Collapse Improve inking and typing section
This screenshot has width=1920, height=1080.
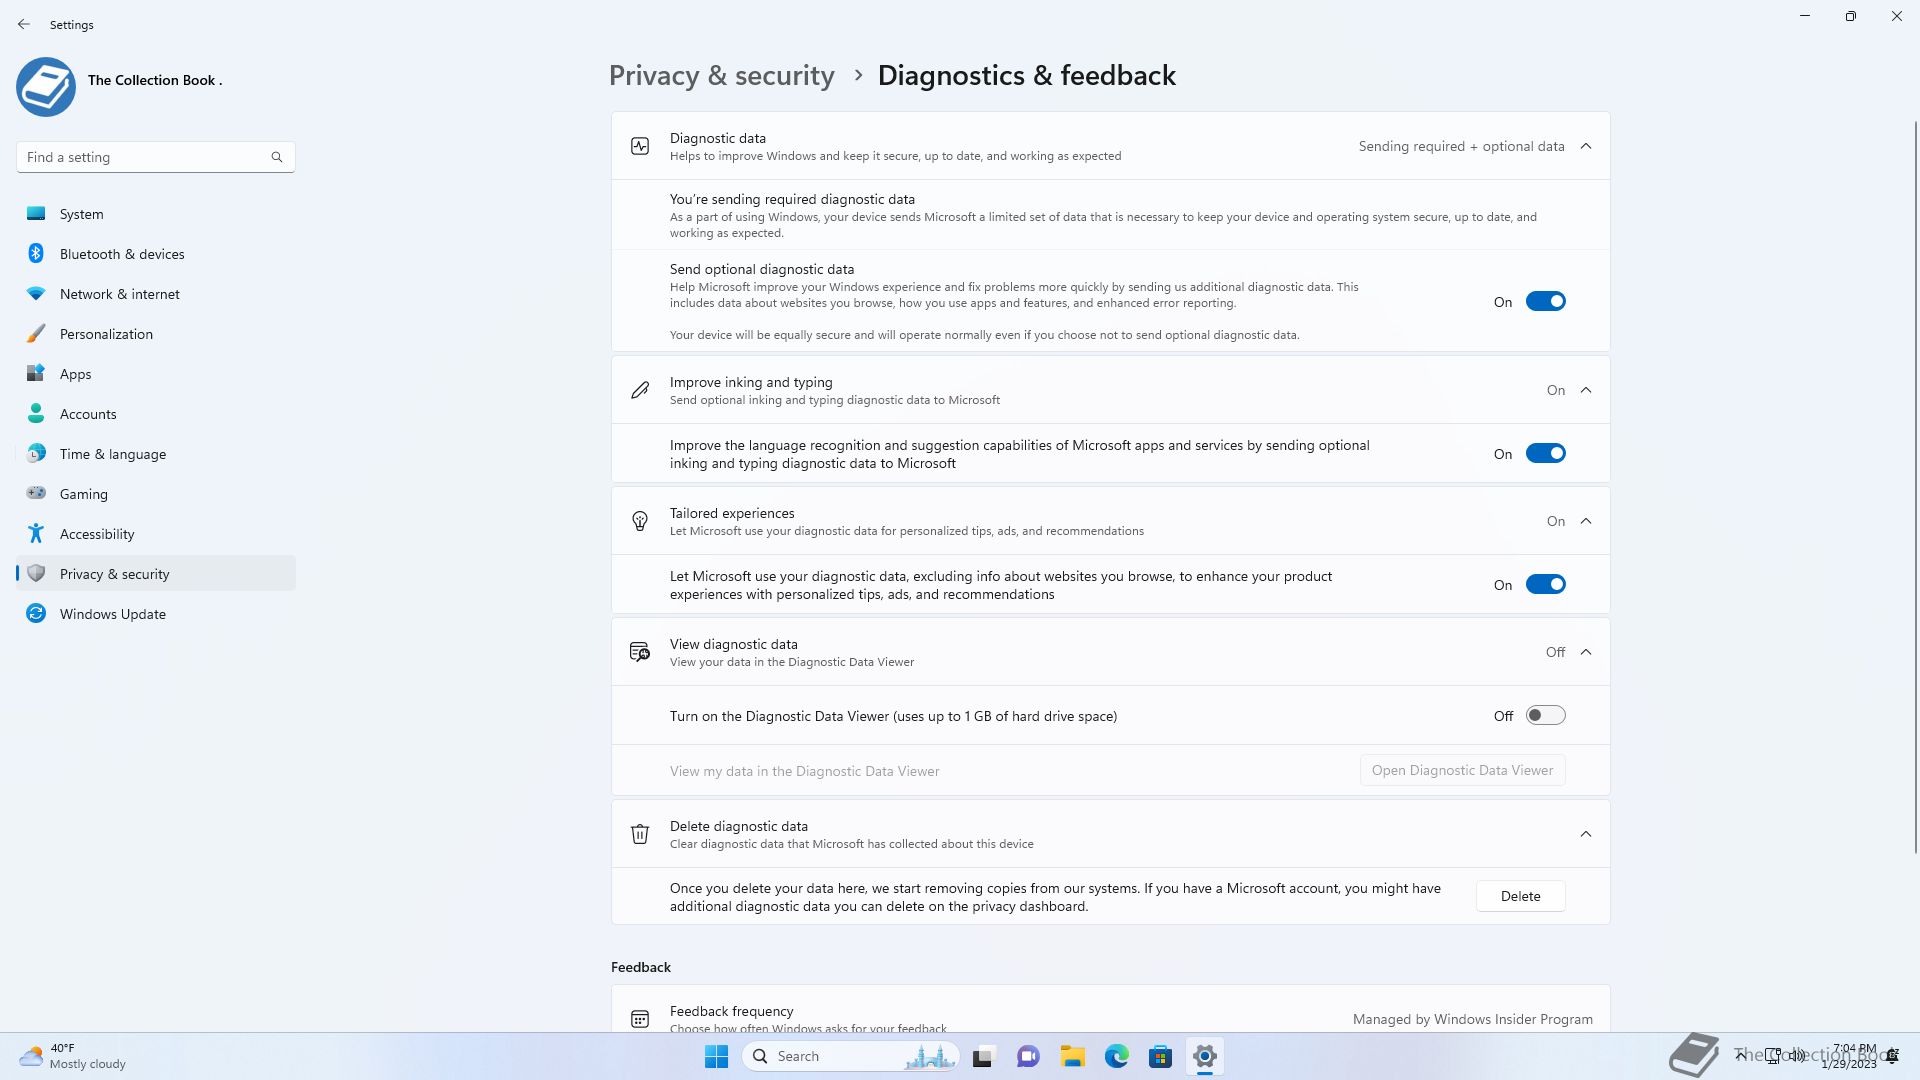coord(1586,390)
